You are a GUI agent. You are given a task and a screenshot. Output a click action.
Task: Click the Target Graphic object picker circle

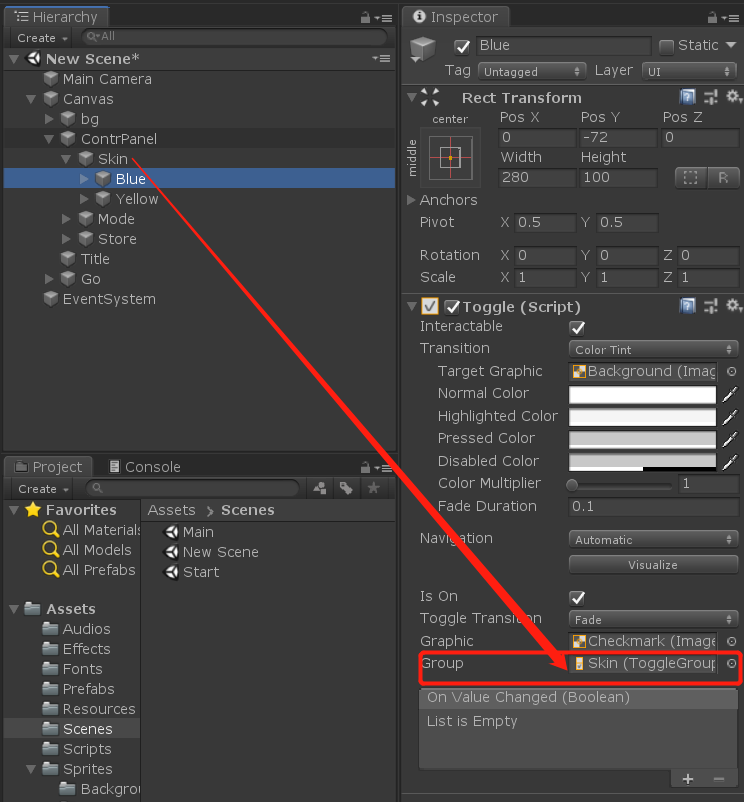(x=732, y=371)
